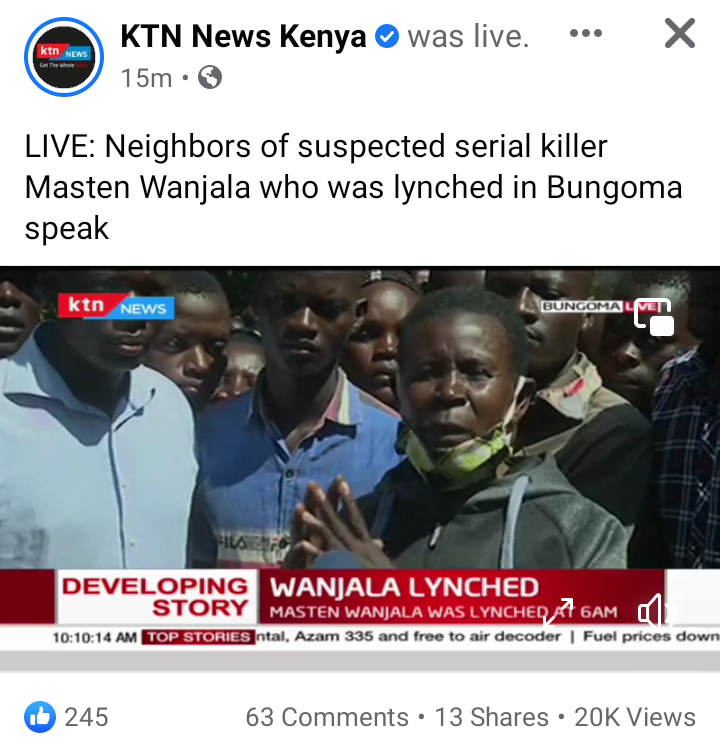The width and height of the screenshot is (720, 754).
Task: Click the 20K Views count
Action: coord(635,717)
